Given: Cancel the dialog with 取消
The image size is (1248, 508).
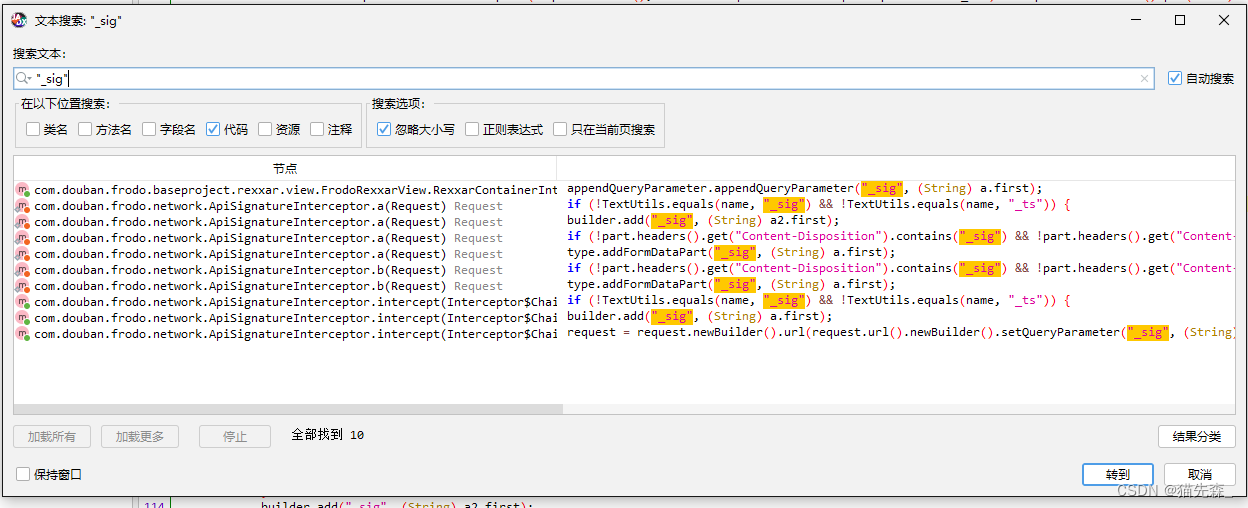Looking at the screenshot, I should click(1200, 475).
